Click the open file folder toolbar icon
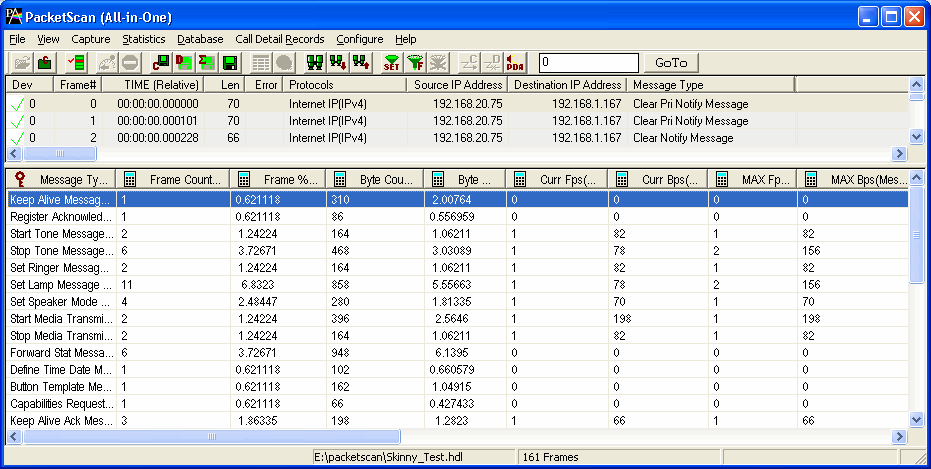 point(22,62)
